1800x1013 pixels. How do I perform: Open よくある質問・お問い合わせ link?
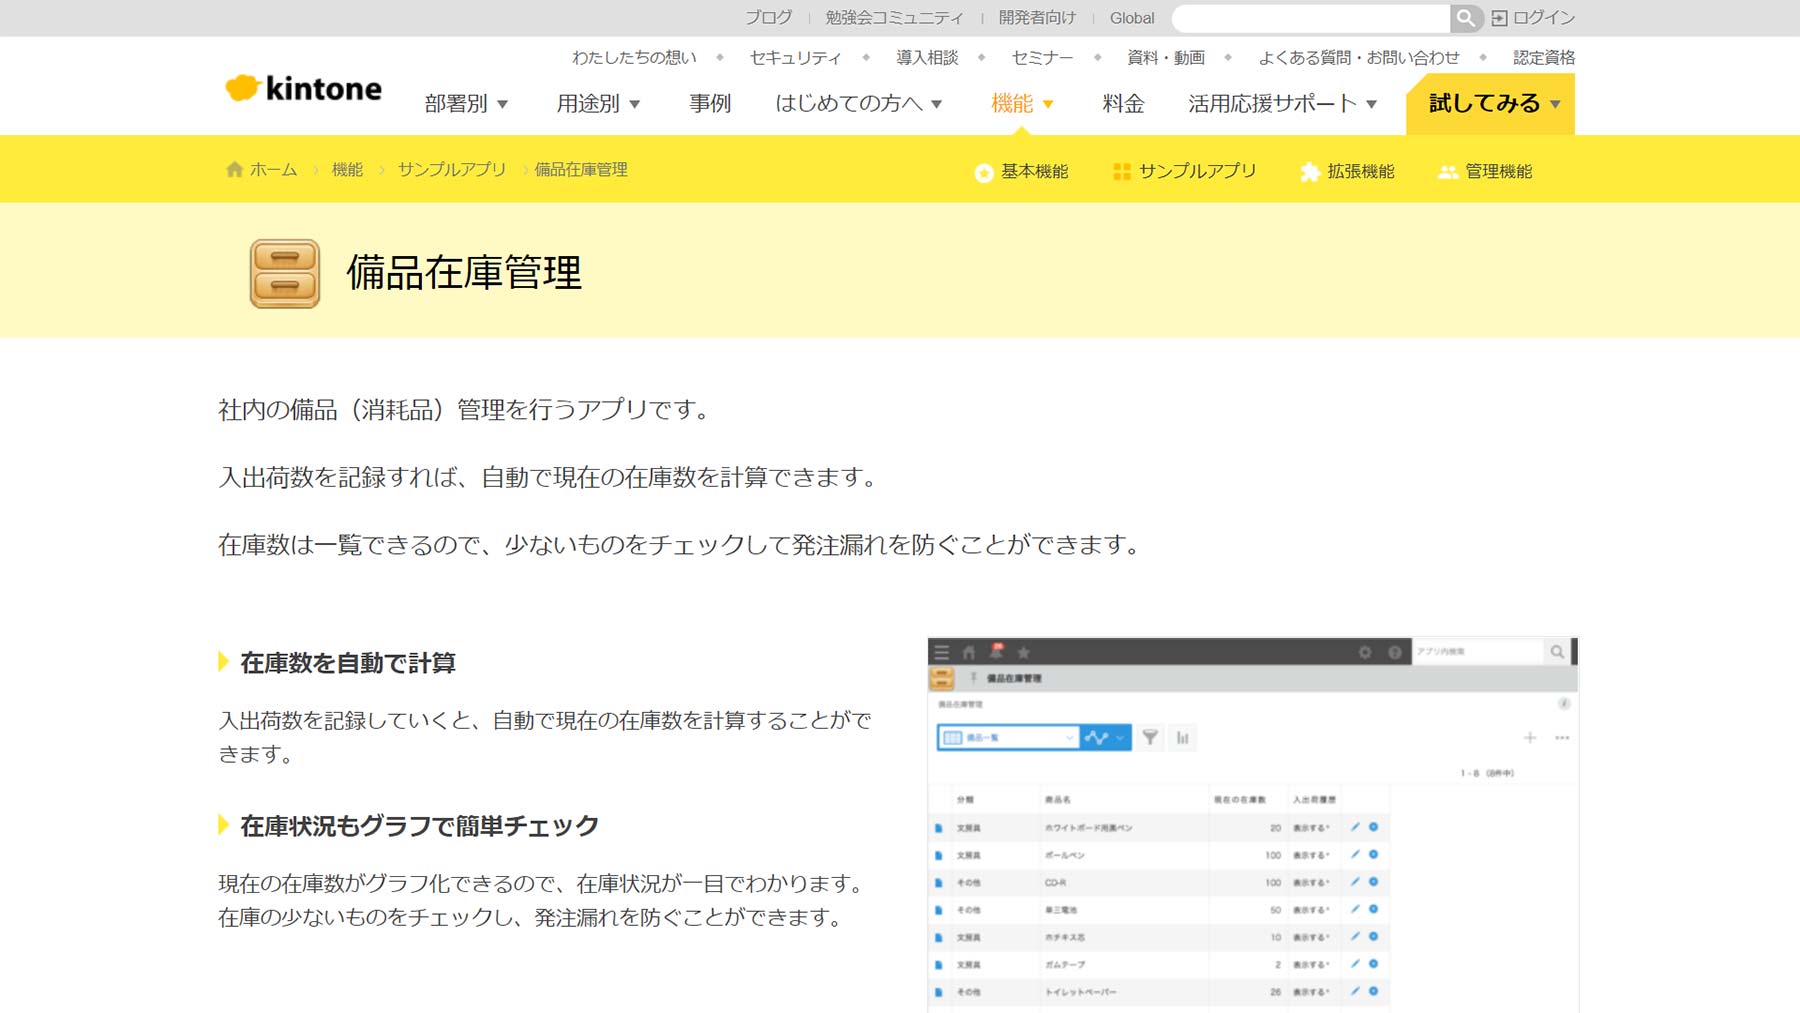click(x=1359, y=57)
